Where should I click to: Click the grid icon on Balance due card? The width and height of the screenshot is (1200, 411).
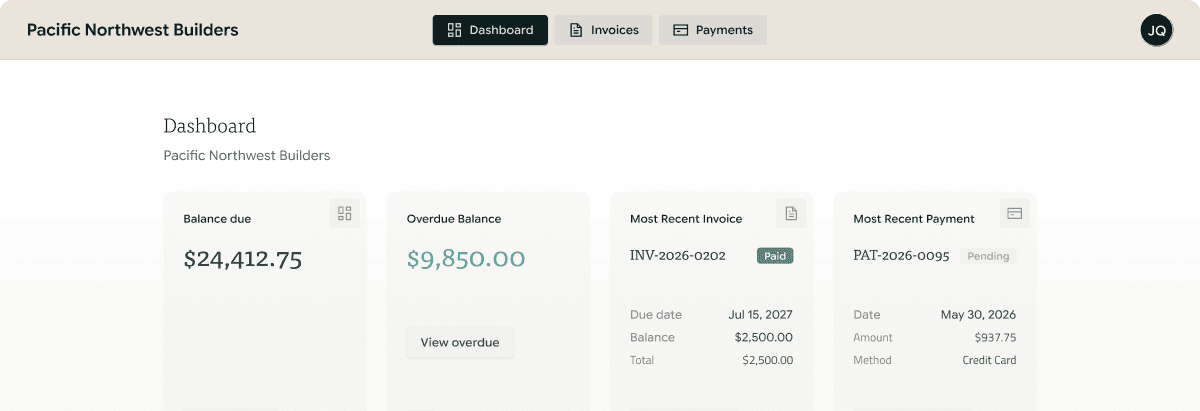pos(345,213)
